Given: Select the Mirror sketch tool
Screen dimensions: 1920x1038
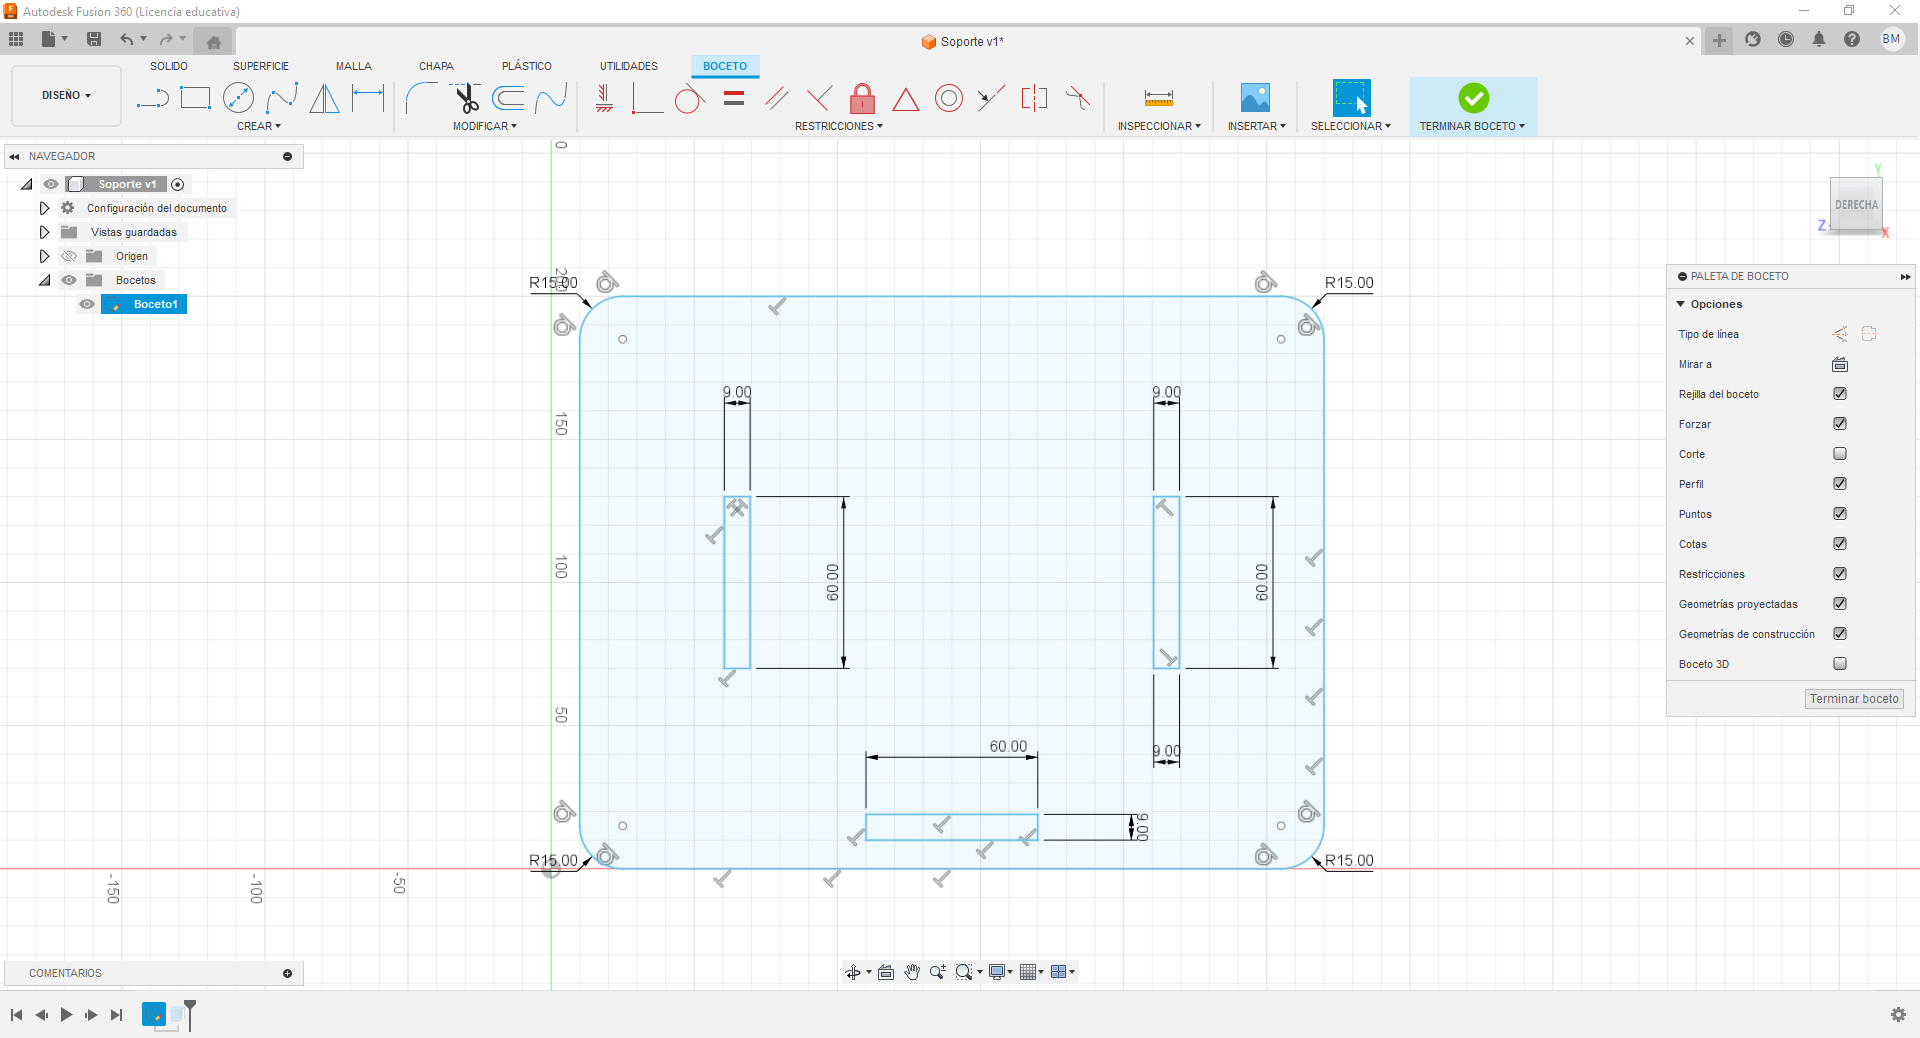Looking at the screenshot, I should pyautogui.click(x=325, y=98).
